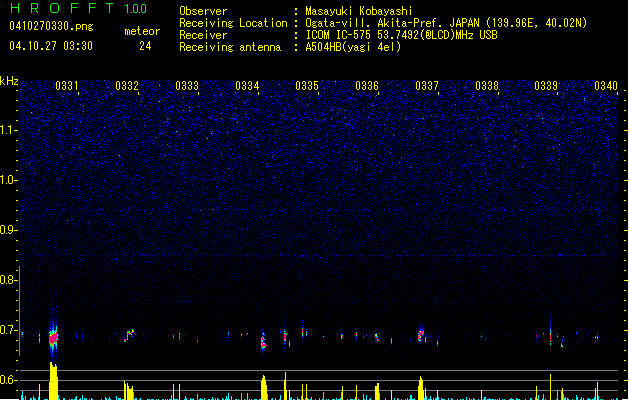The image size is (629, 400).
Task: Click the 0332 time marker
Action: (127, 86)
